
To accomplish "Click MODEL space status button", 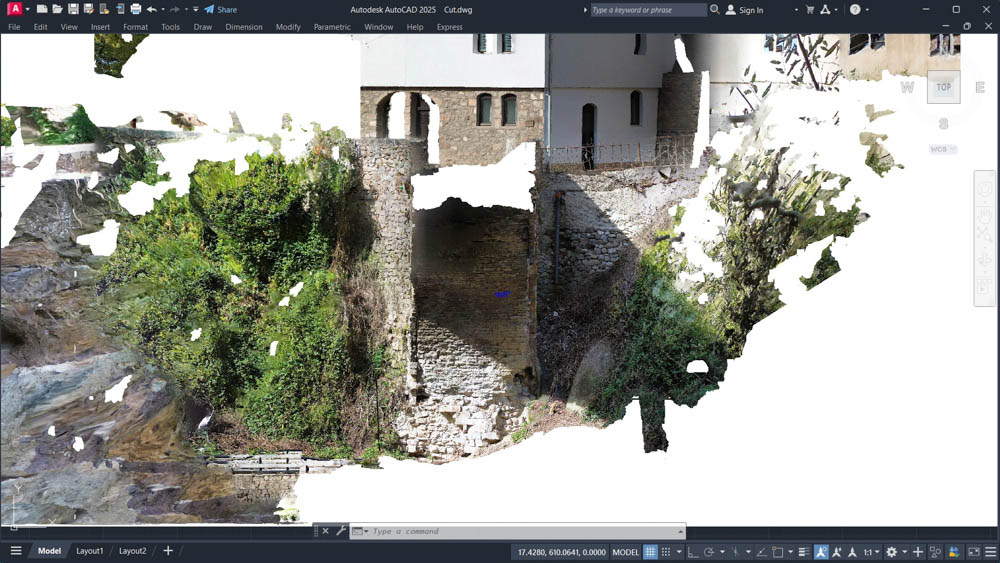I will [x=625, y=552].
